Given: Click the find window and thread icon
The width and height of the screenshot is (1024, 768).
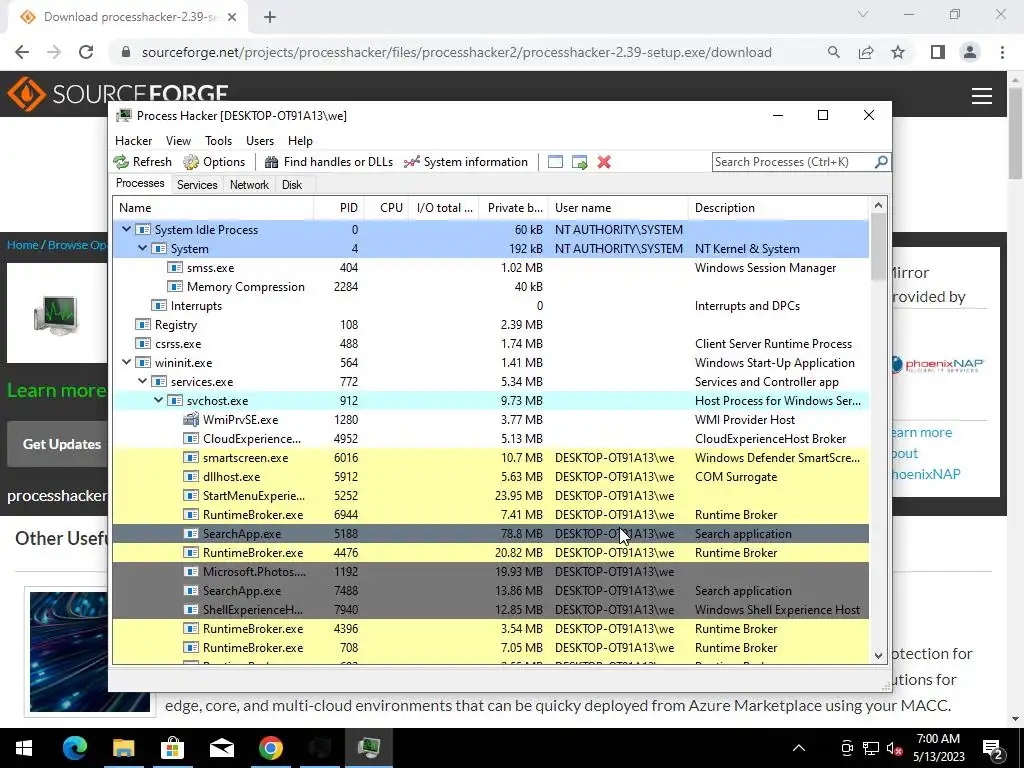Looking at the screenshot, I should click(579, 162).
